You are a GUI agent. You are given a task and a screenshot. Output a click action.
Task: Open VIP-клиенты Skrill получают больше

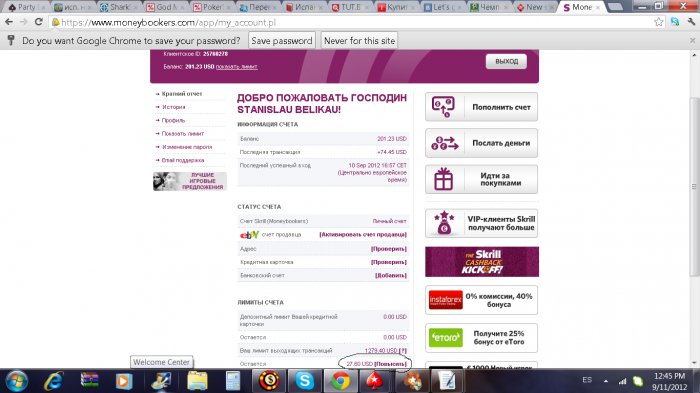pos(481,223)
